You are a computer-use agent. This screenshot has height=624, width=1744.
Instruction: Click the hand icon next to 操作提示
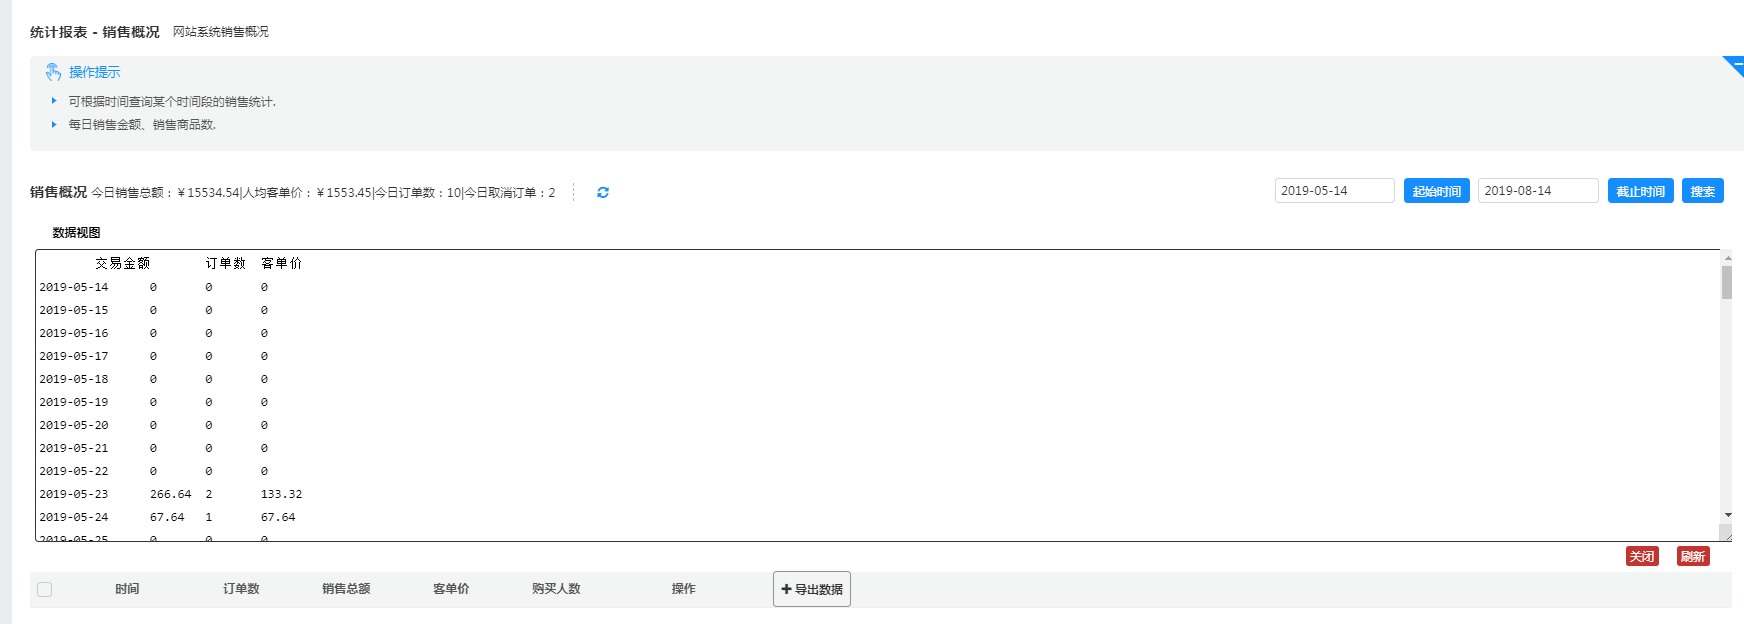click(x=53, y=72)
